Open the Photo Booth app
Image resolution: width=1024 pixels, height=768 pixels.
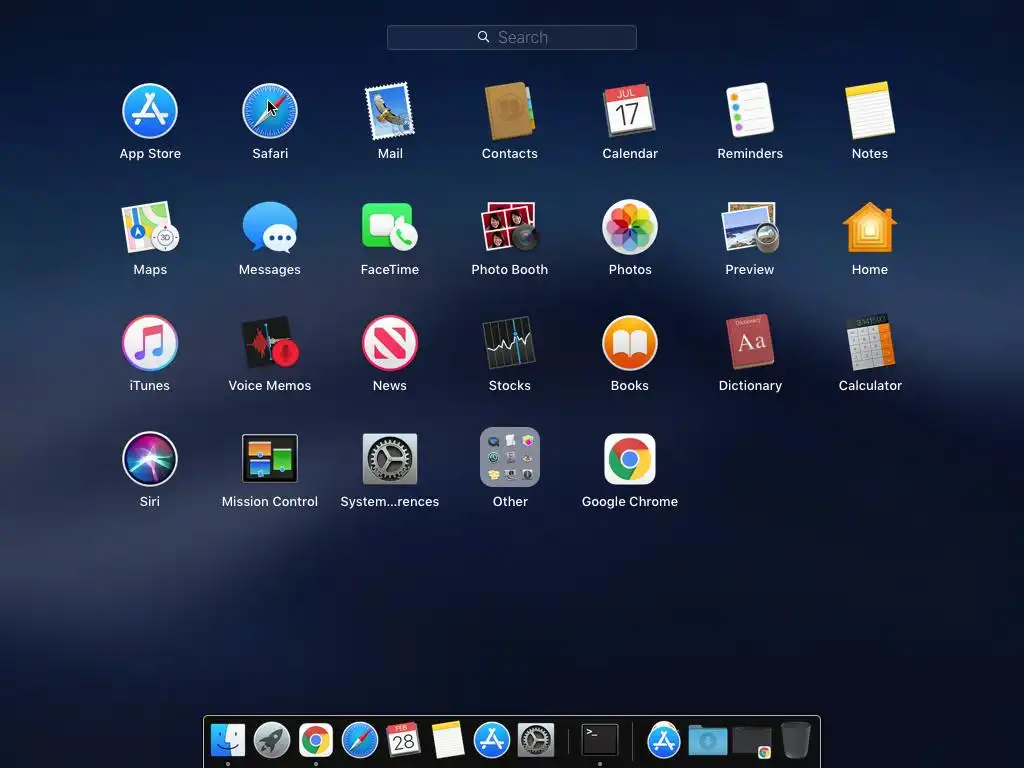click(509, 227)
